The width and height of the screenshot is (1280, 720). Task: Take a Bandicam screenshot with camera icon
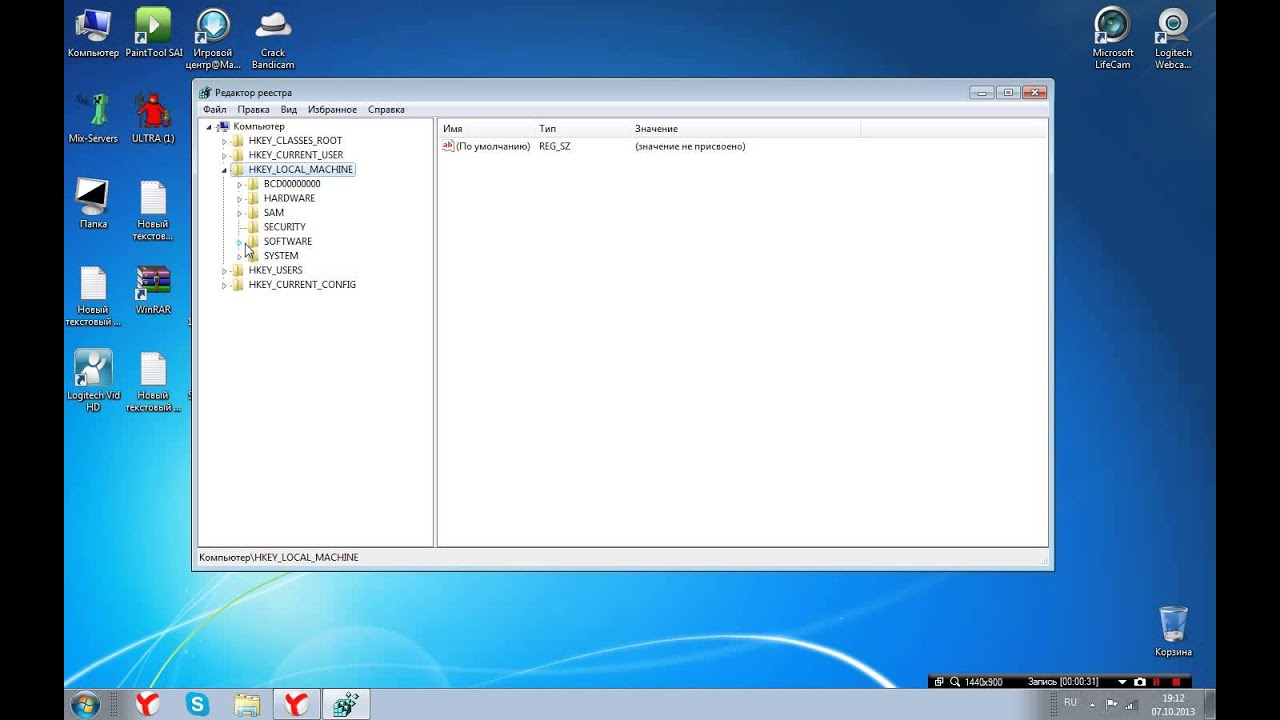pyautogui.click(x=1139, y=682)
